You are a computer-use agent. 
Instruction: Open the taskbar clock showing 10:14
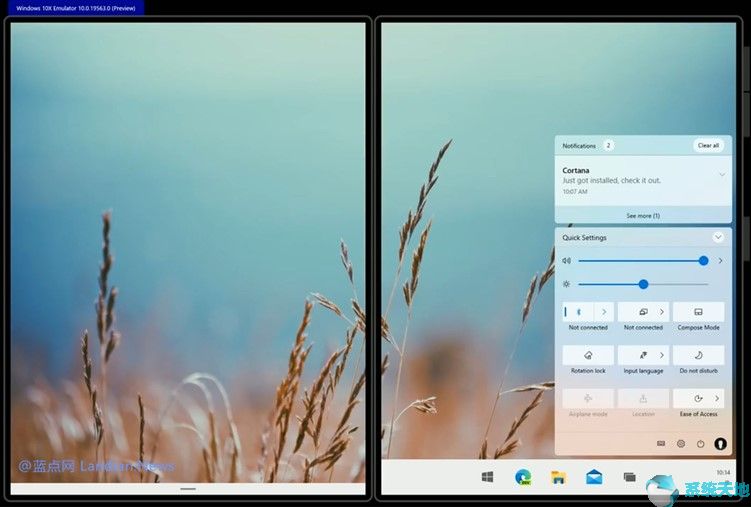click(x=723, y=473)
